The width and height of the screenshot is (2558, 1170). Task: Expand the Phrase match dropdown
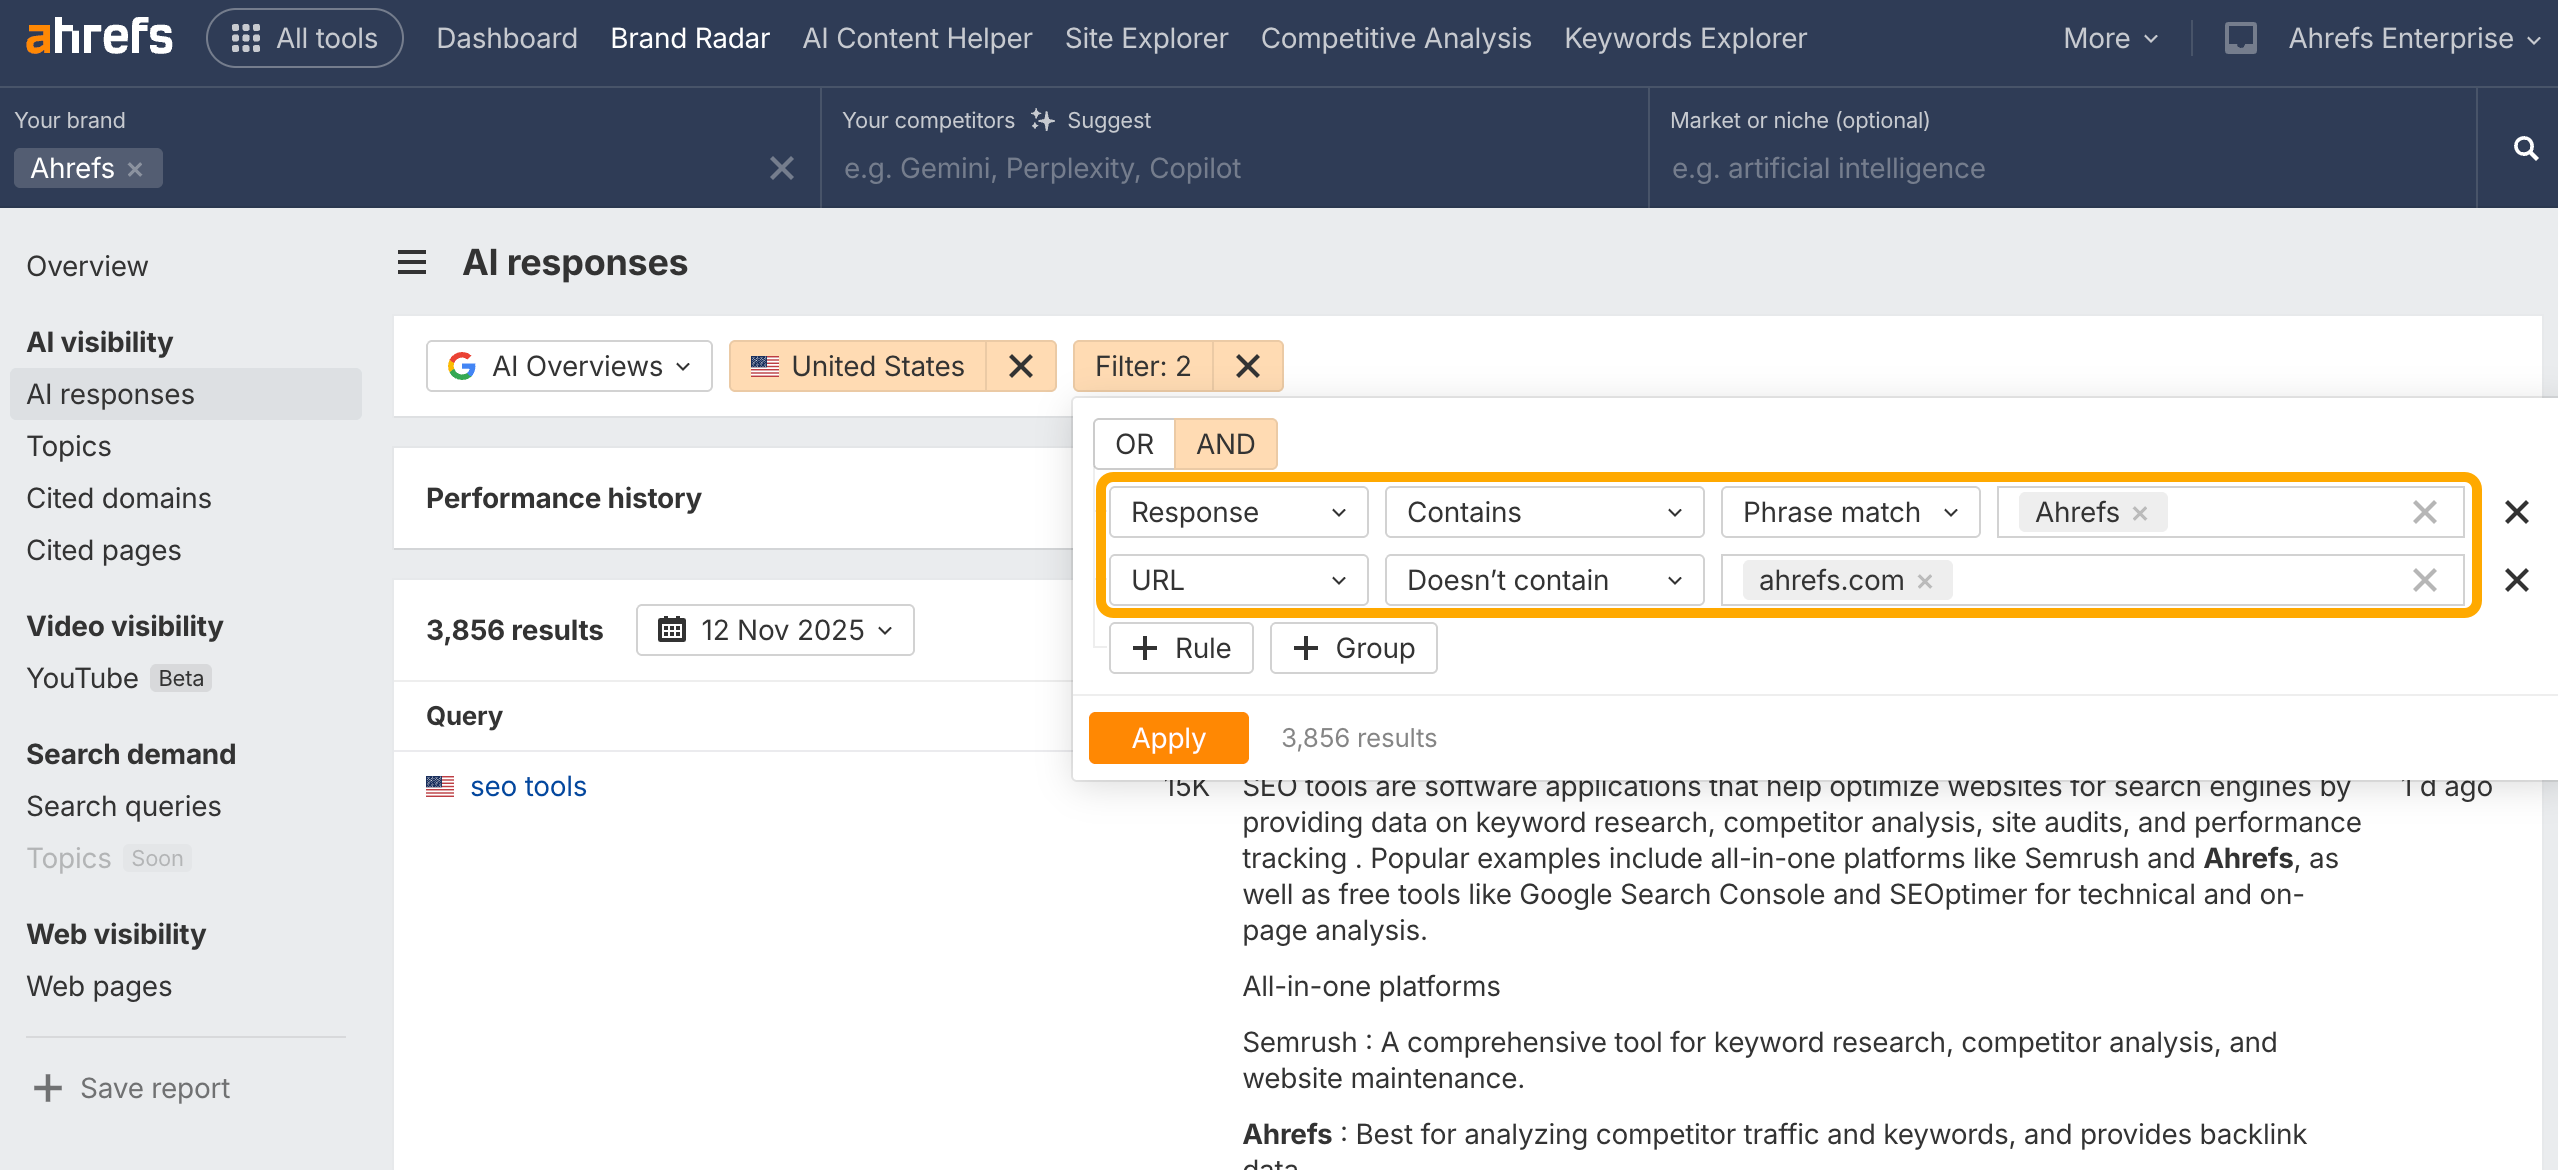(1849, 512)
